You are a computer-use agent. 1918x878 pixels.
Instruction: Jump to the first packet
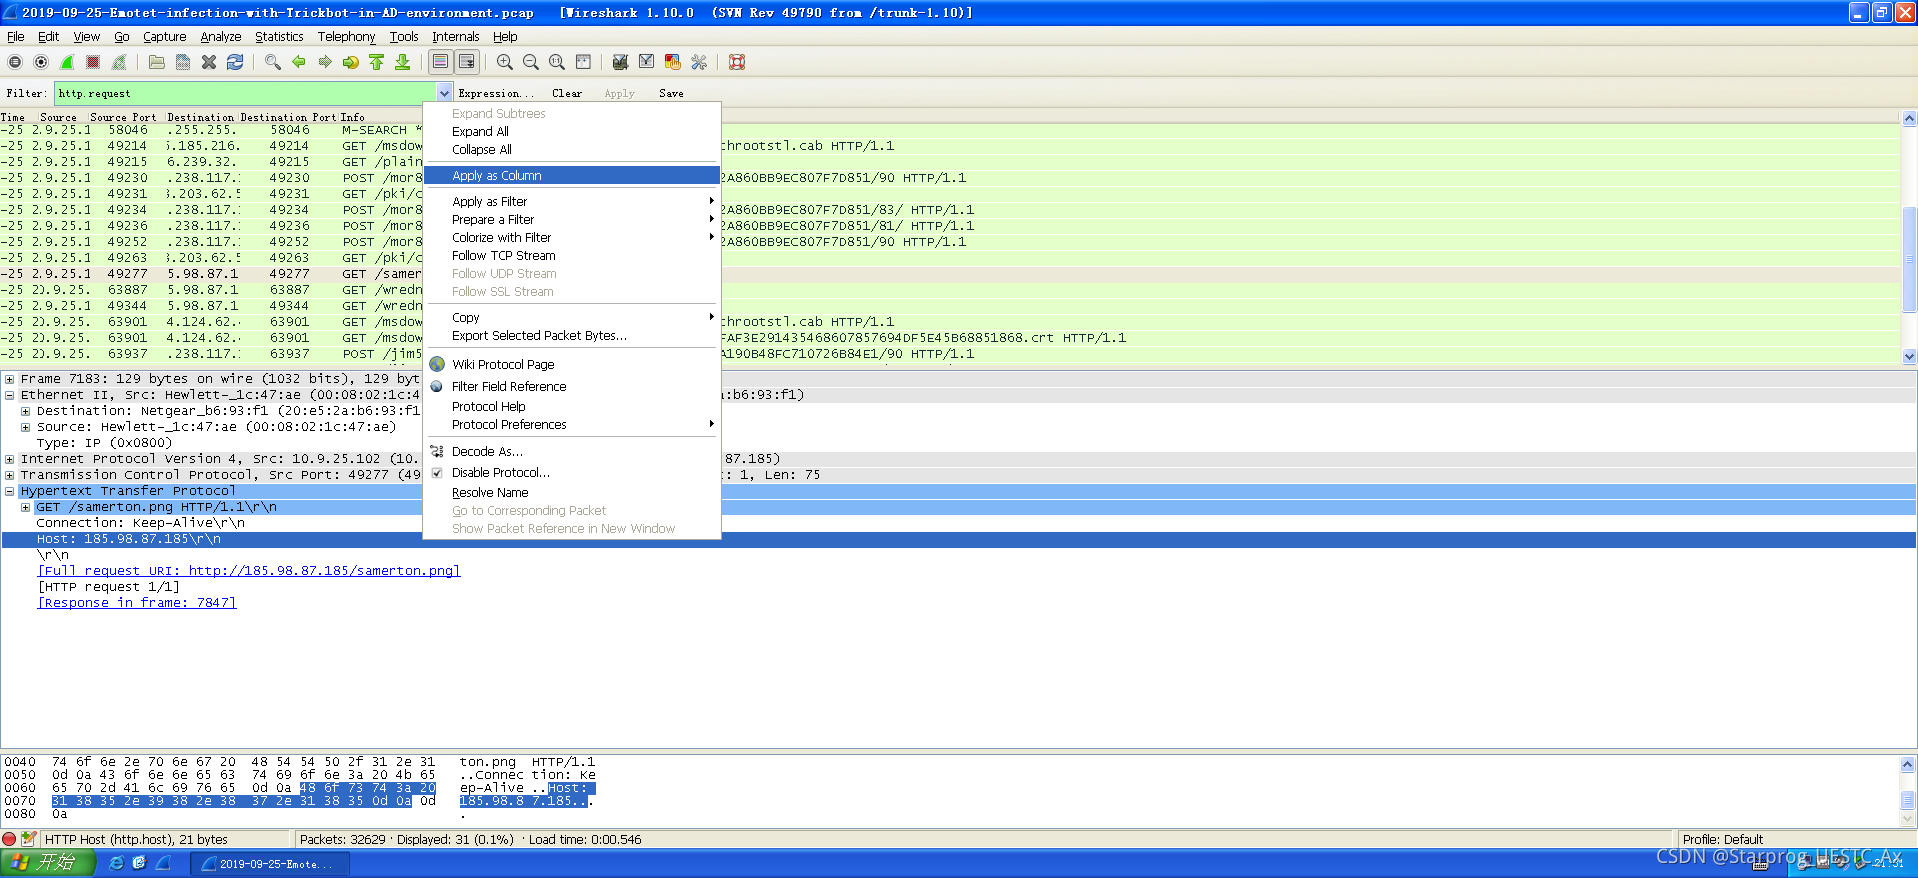tap(377, 62)
